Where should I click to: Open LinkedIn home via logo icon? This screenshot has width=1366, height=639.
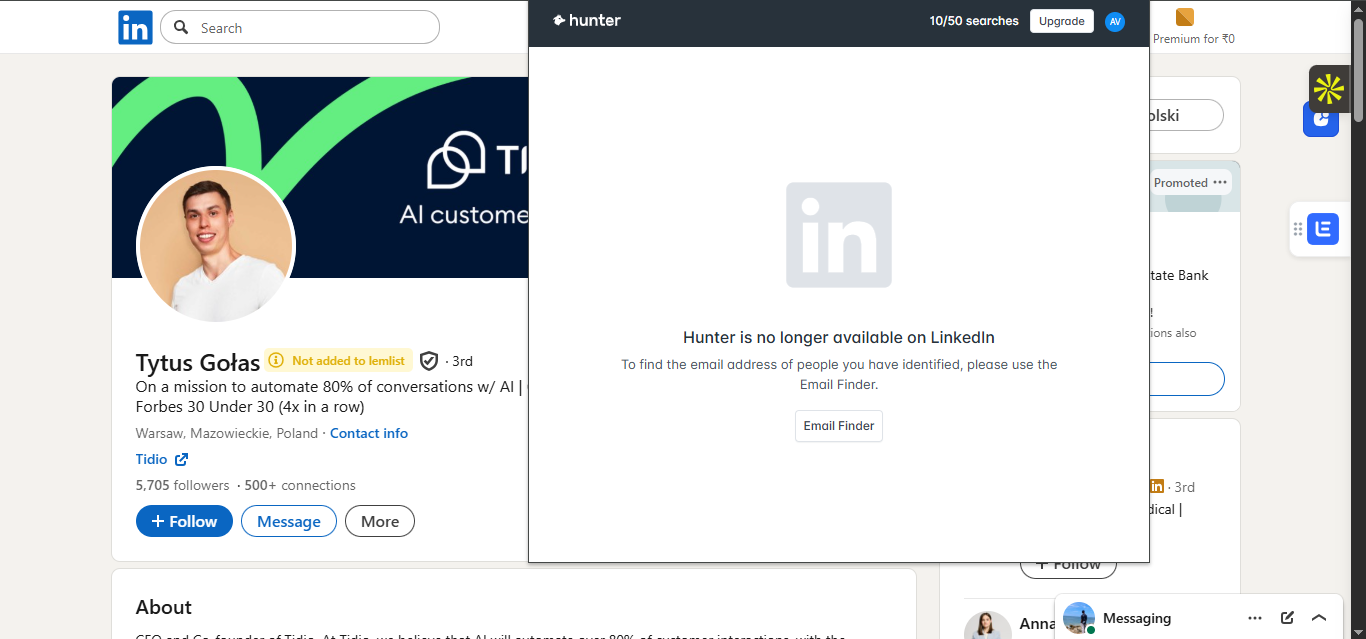tap(135, 27)
